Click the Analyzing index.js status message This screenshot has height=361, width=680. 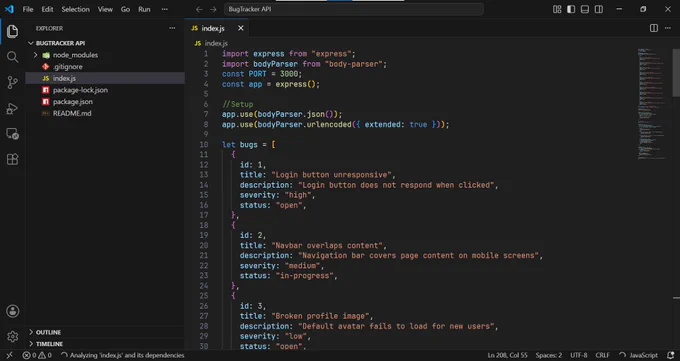pyautogui.click(x=122, y=355)
